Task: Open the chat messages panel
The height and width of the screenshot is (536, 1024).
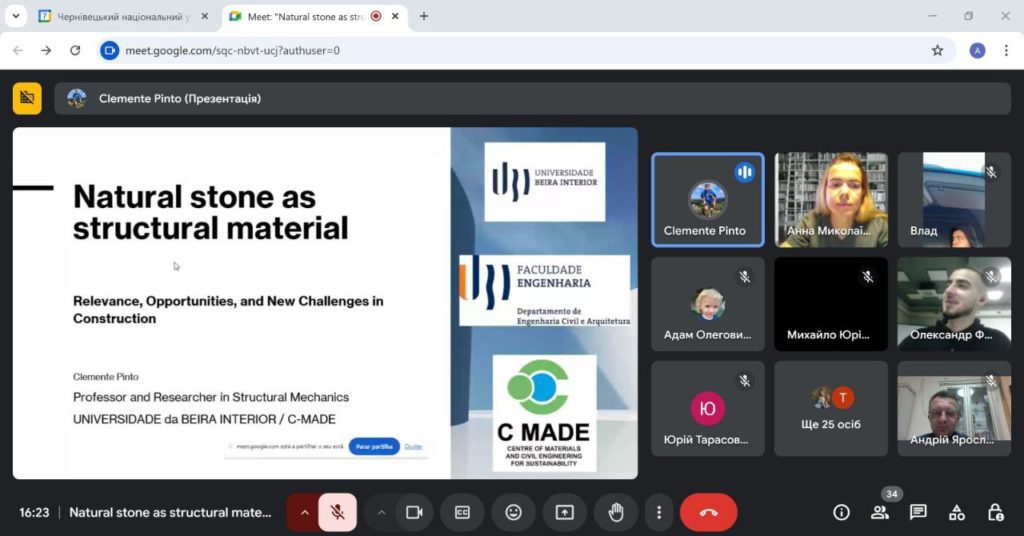Action: (x=918, y=512)
